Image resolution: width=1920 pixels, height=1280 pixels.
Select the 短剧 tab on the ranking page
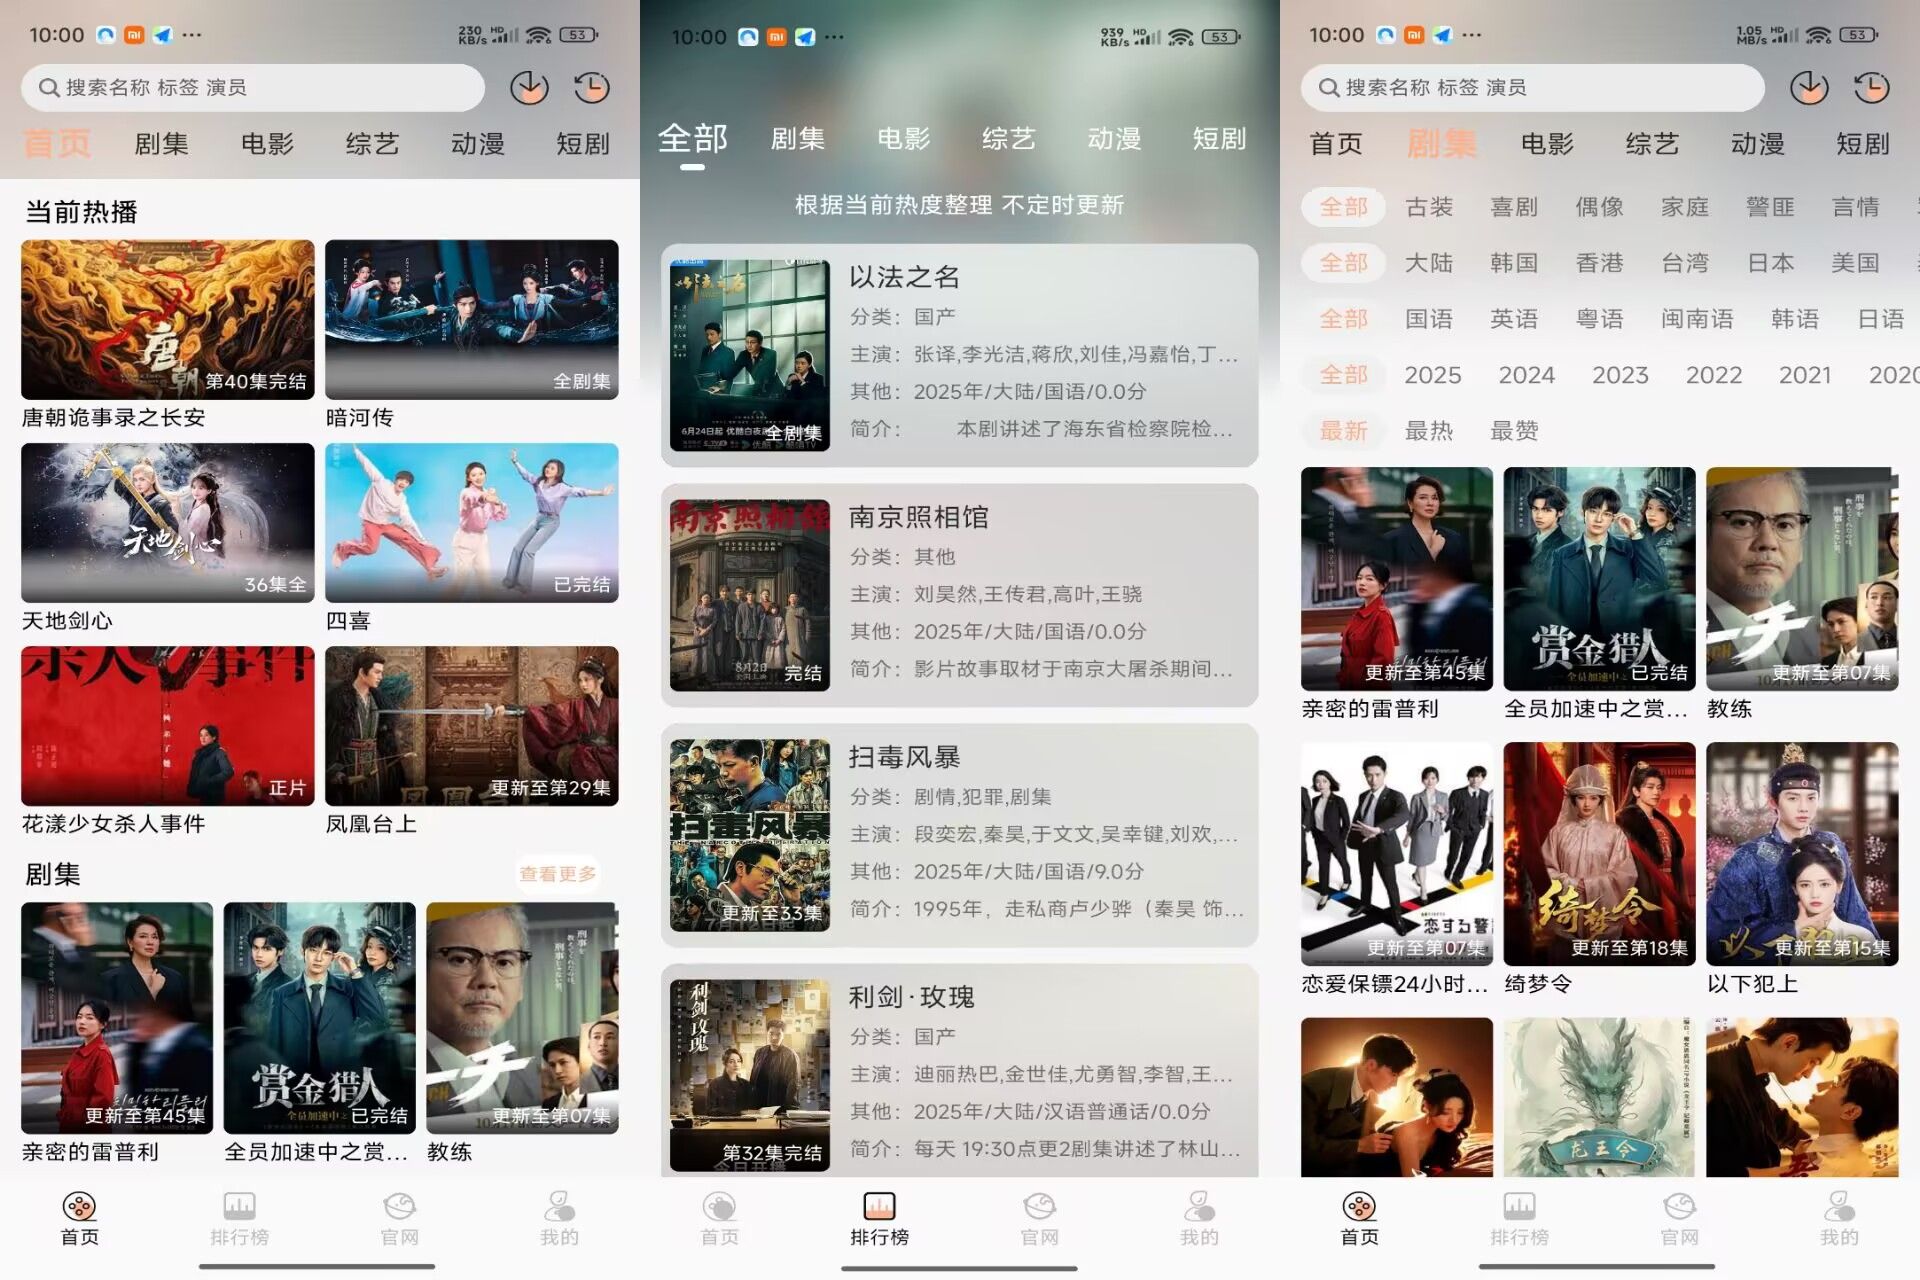tap(1218, 139)
